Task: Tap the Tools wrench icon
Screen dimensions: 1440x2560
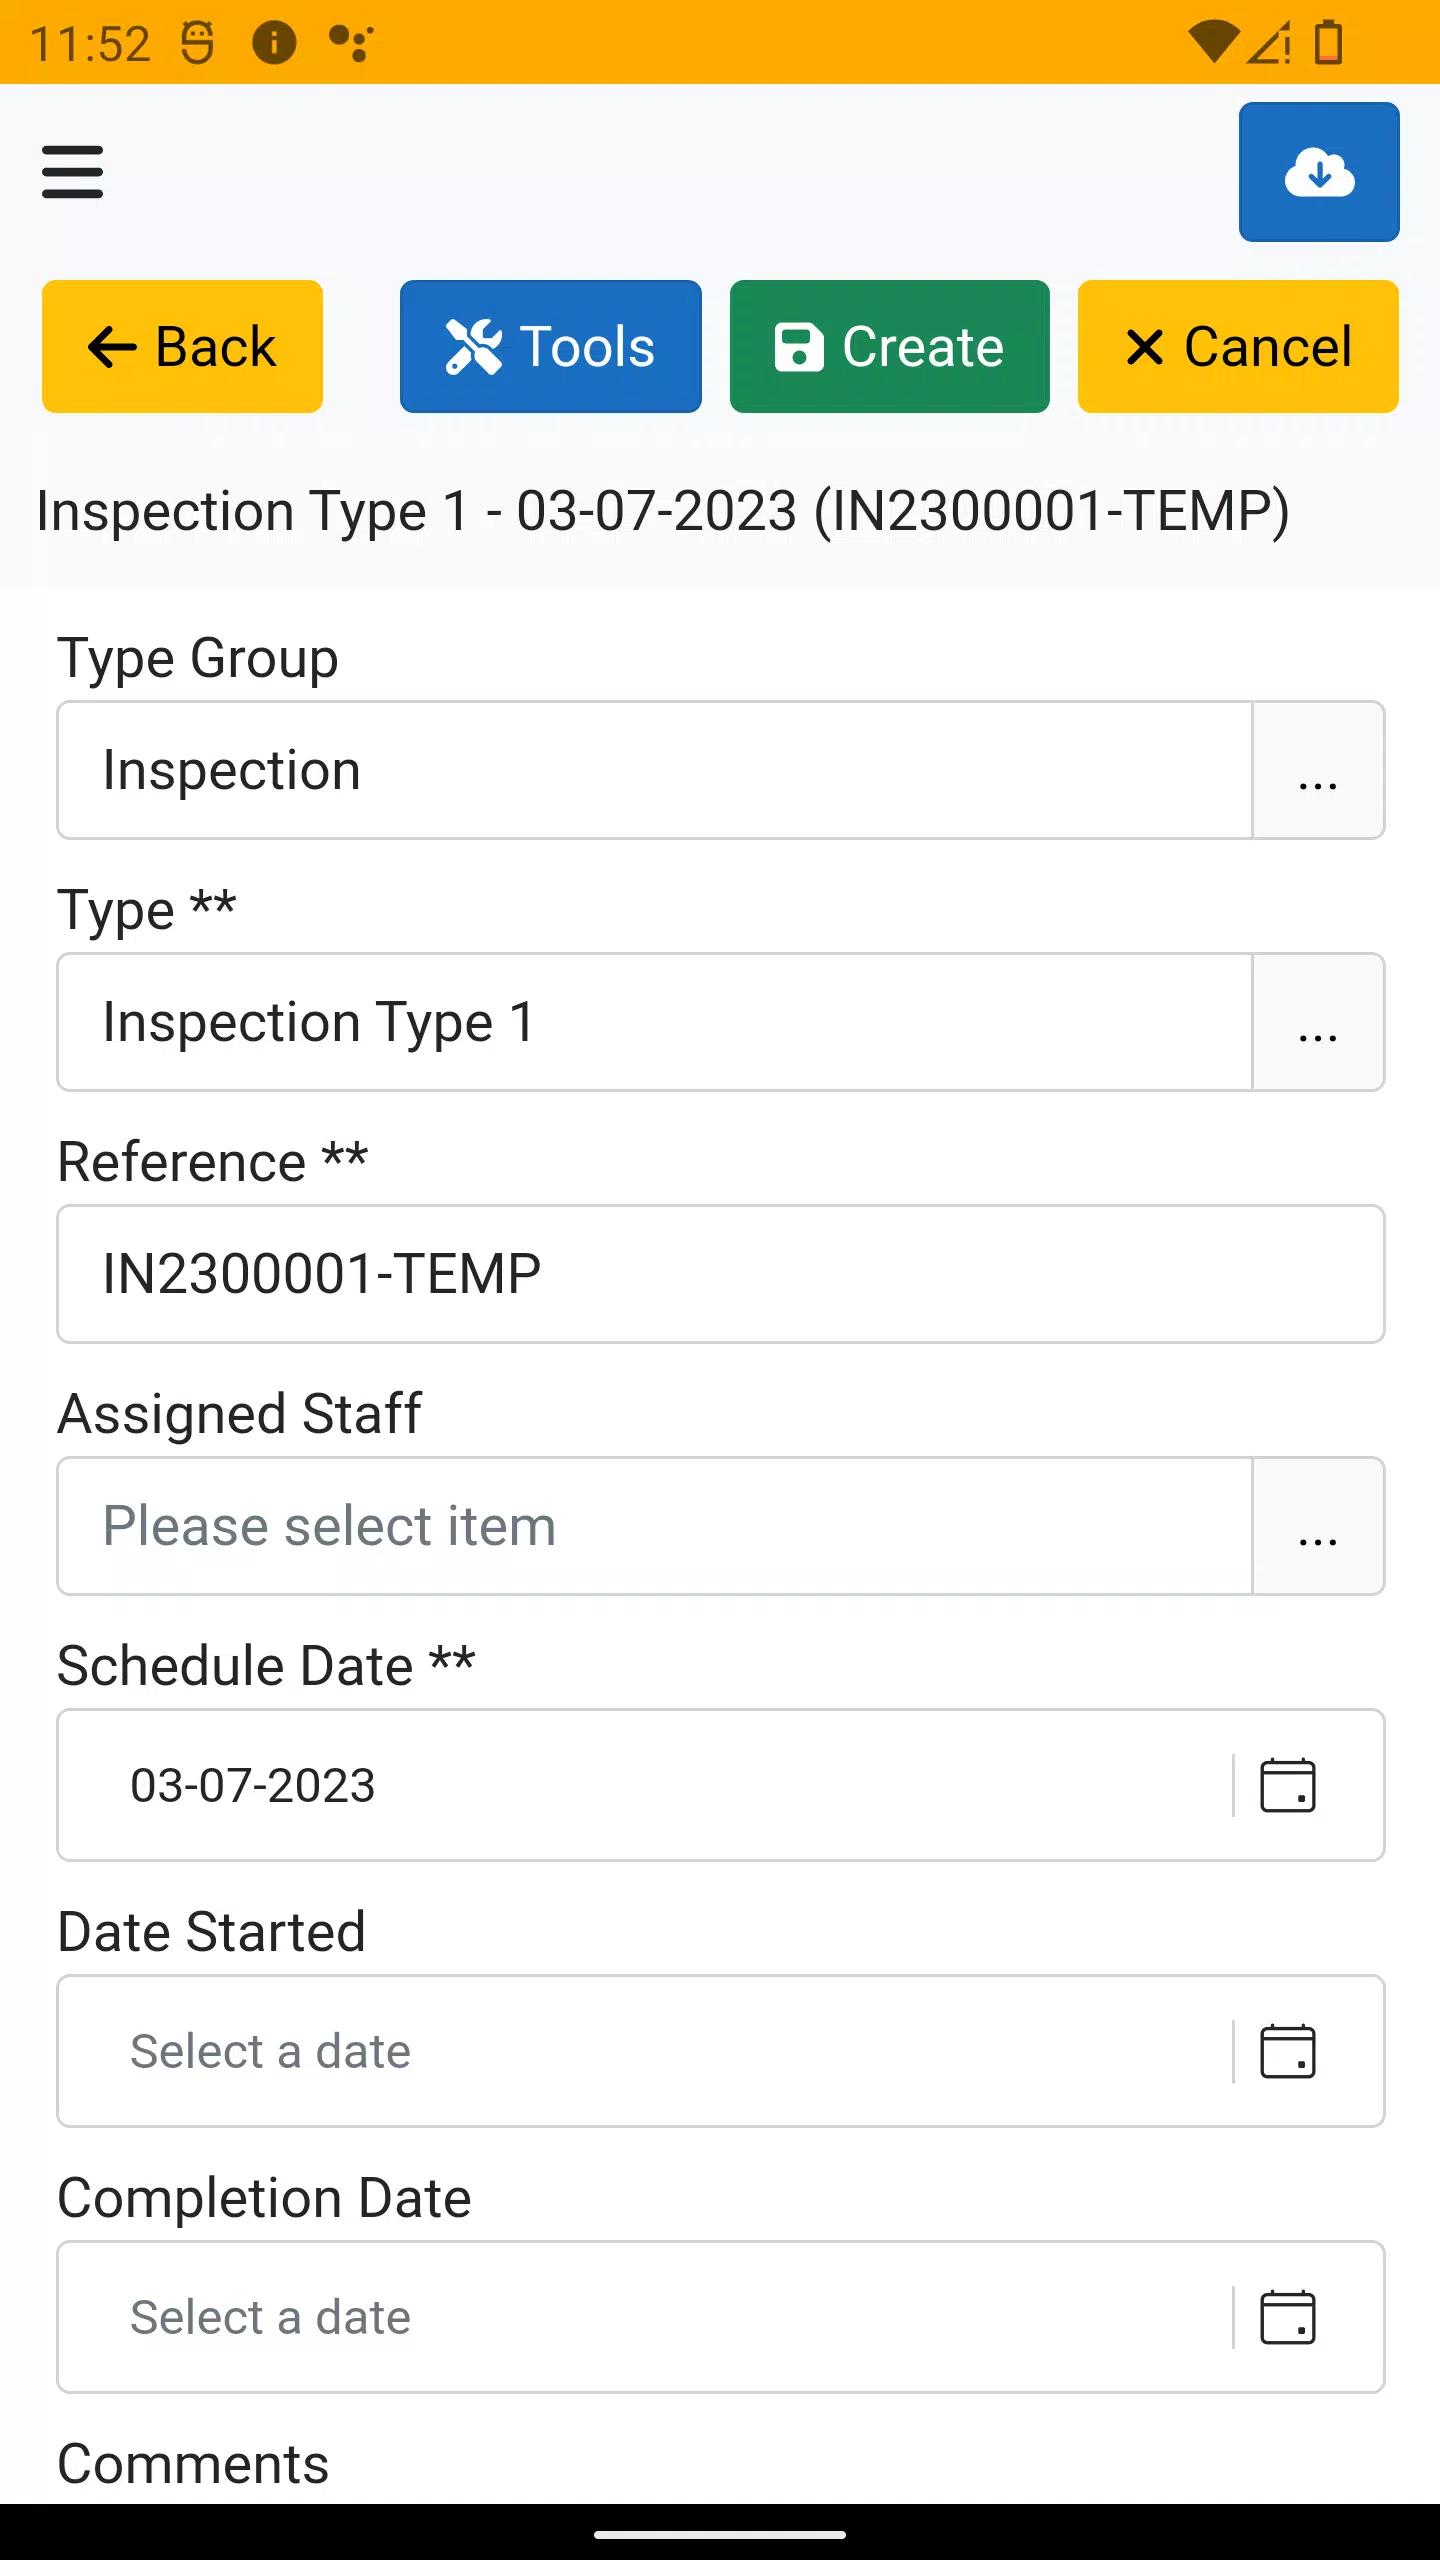Action: pyautogui.click(x=475, y=345)
